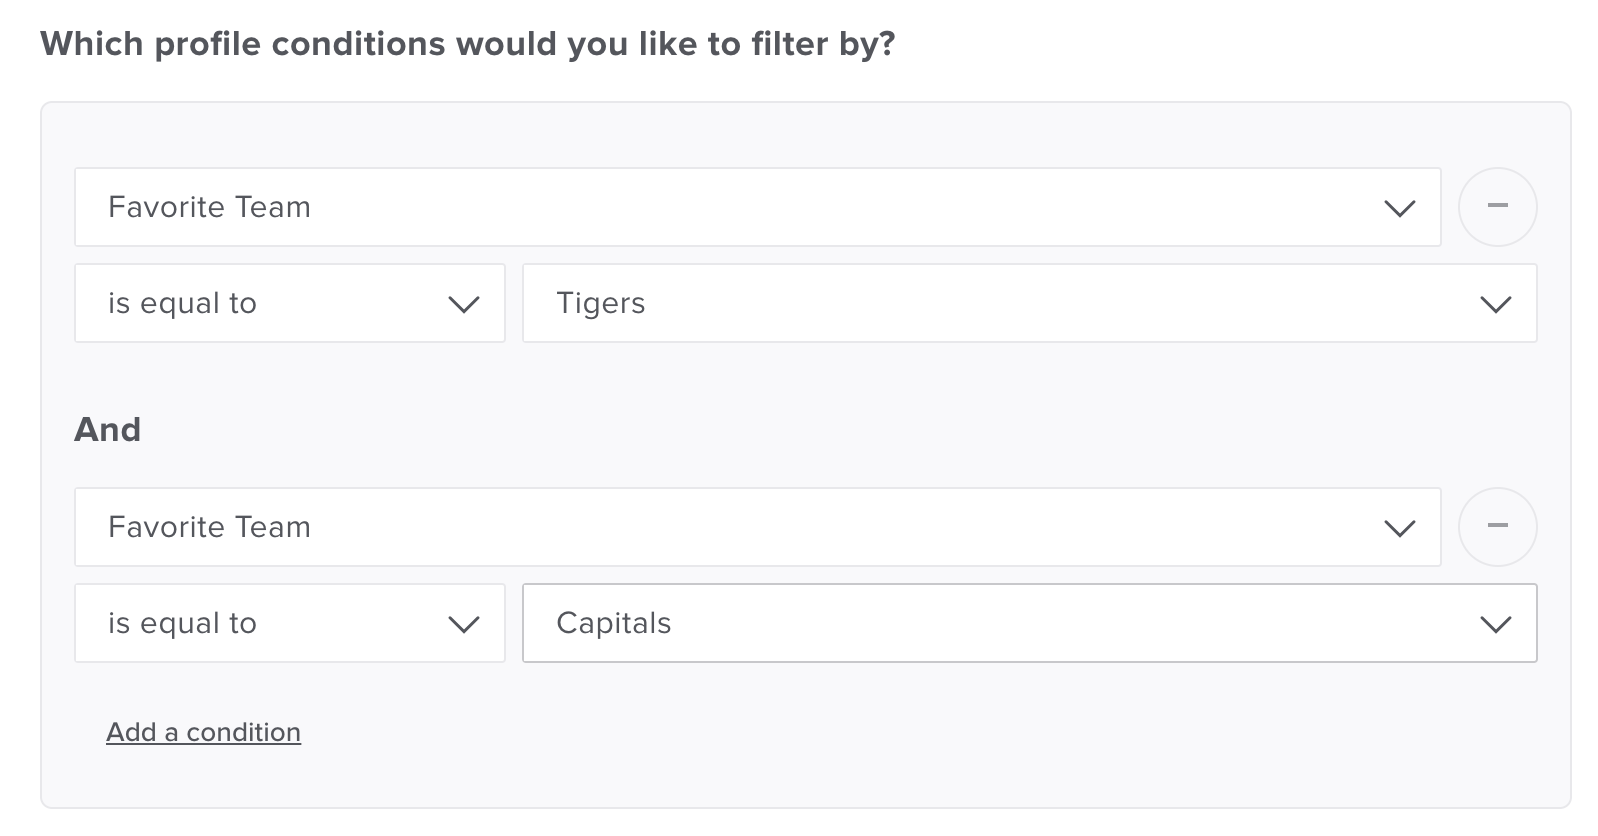This screenshot has width=1598, height=836.
Task: Click empty space right of the 'And' label
Action: pyautogui.click(x=800, y=430)
